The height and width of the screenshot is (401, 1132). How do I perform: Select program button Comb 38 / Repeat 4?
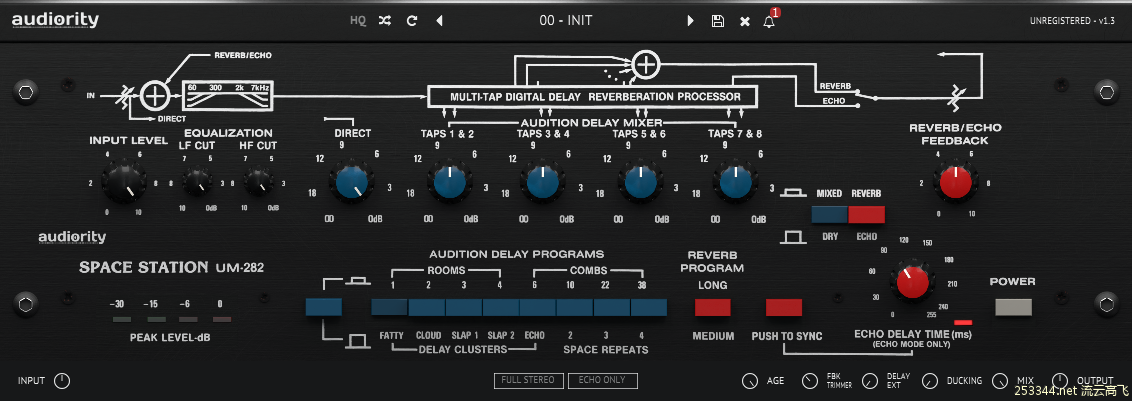[649, 307]
